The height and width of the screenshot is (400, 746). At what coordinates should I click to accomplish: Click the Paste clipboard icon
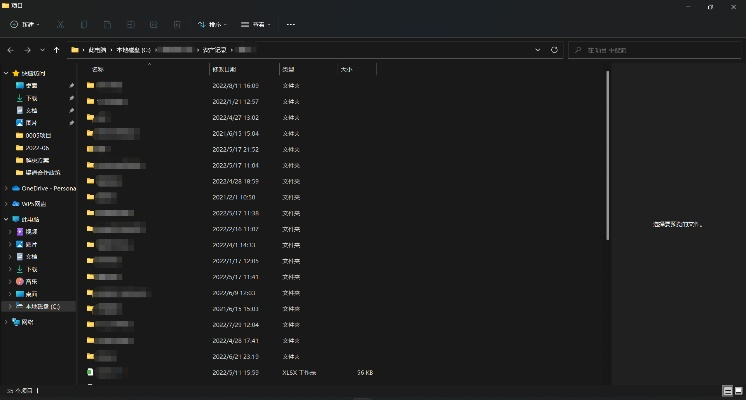[108, 24]
